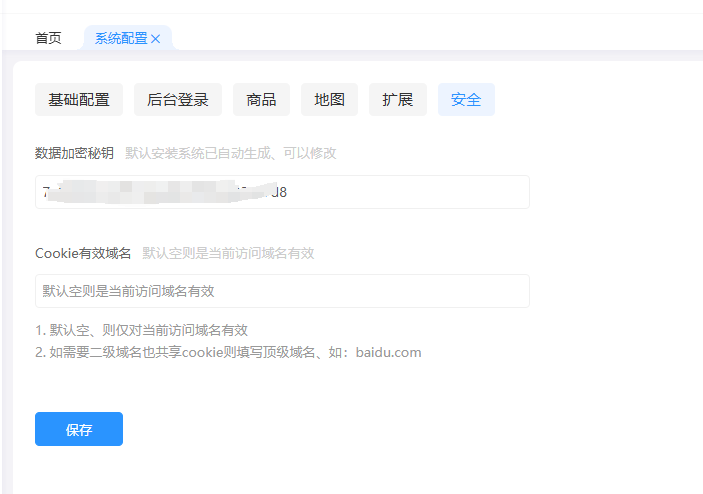Open the 商品 configuration section
Screen dimensions: 703x494
(261, 100)
